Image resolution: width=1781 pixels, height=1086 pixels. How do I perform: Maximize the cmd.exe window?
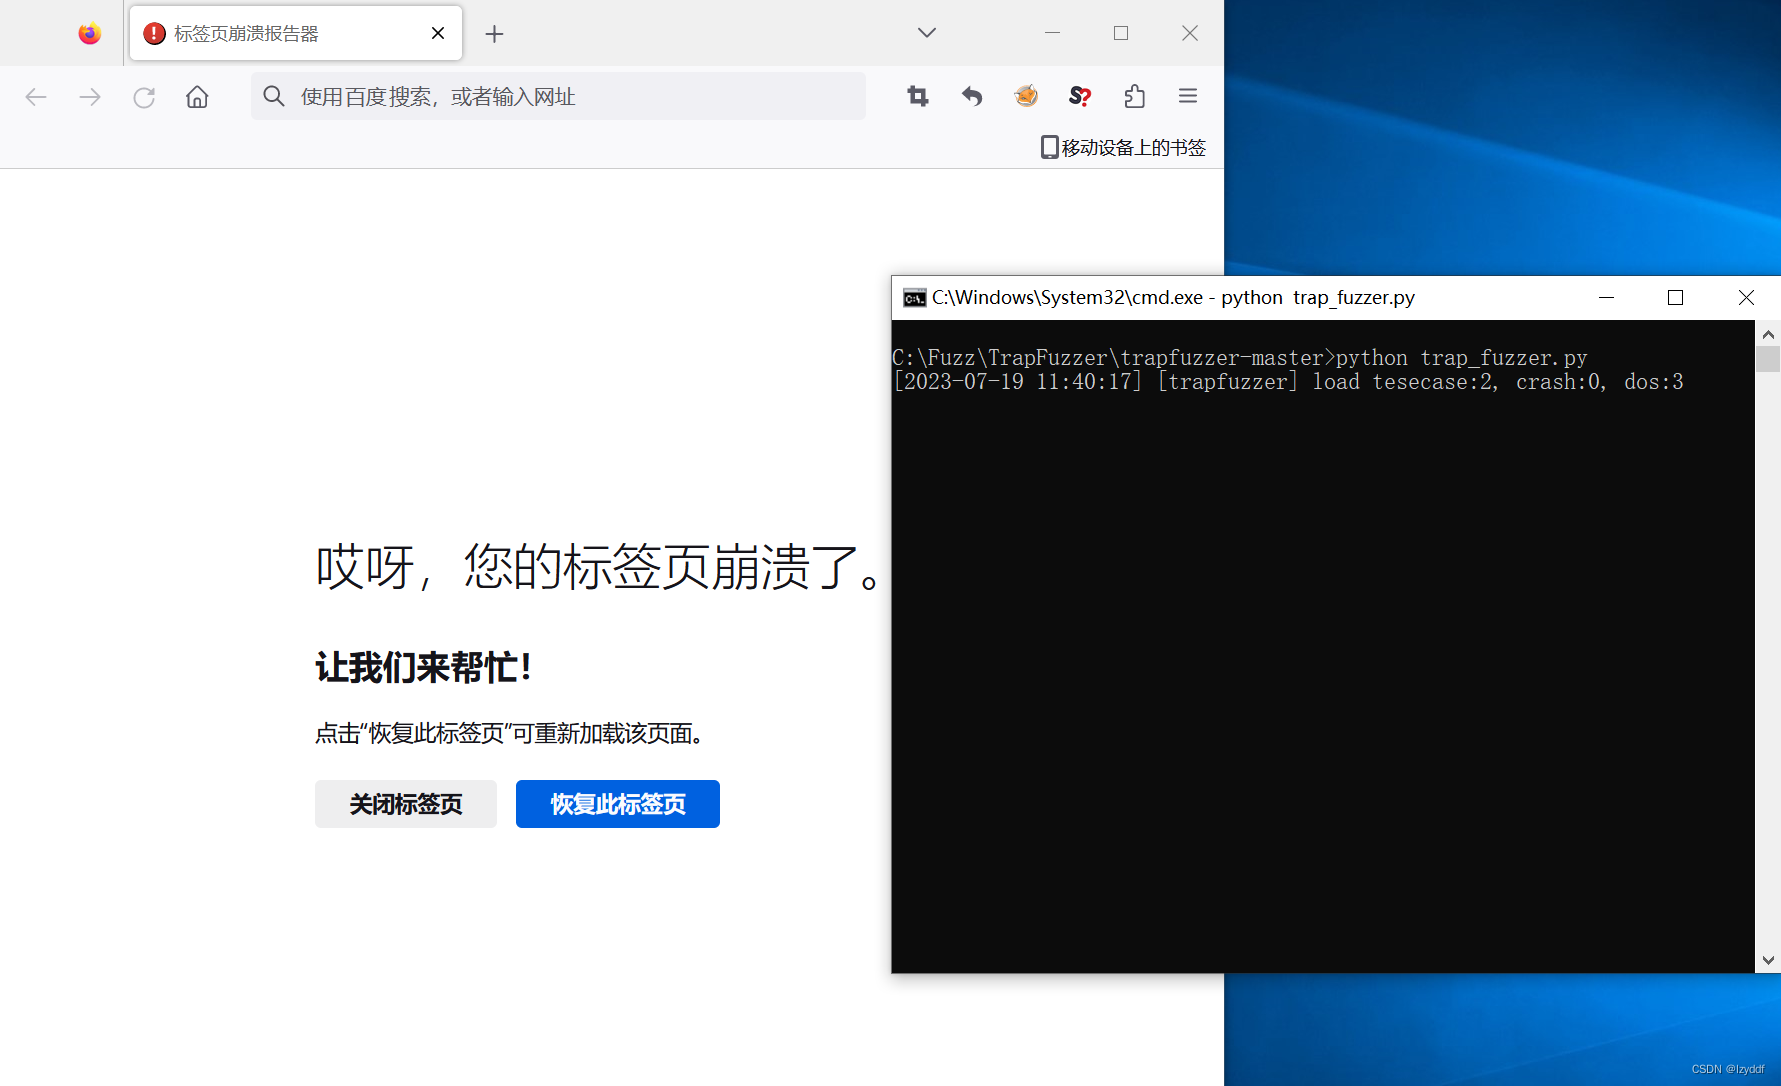click(1676, 298)
